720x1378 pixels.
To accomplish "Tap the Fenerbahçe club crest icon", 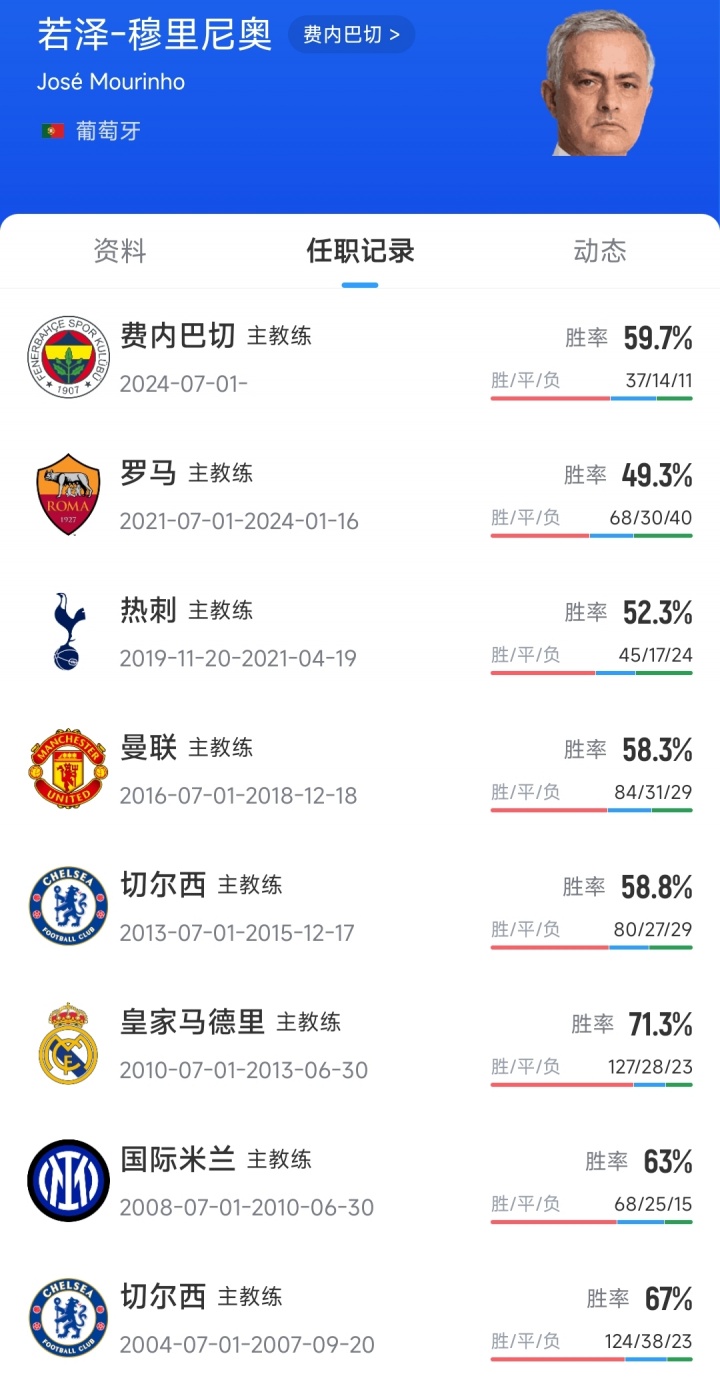I will click(x=68, y=357).
